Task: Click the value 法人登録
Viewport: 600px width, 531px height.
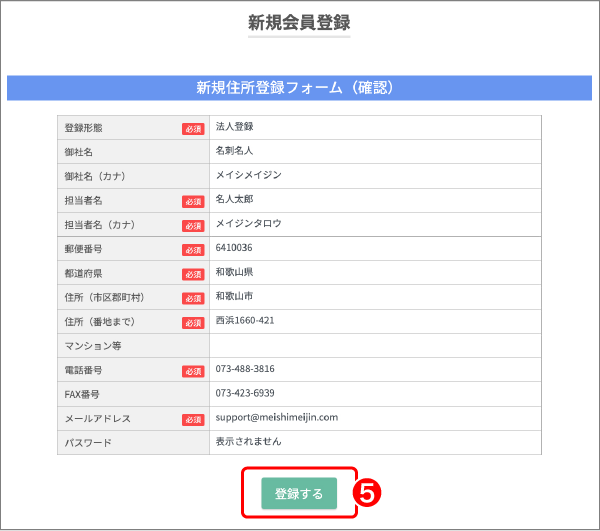Action: [234, 127]
